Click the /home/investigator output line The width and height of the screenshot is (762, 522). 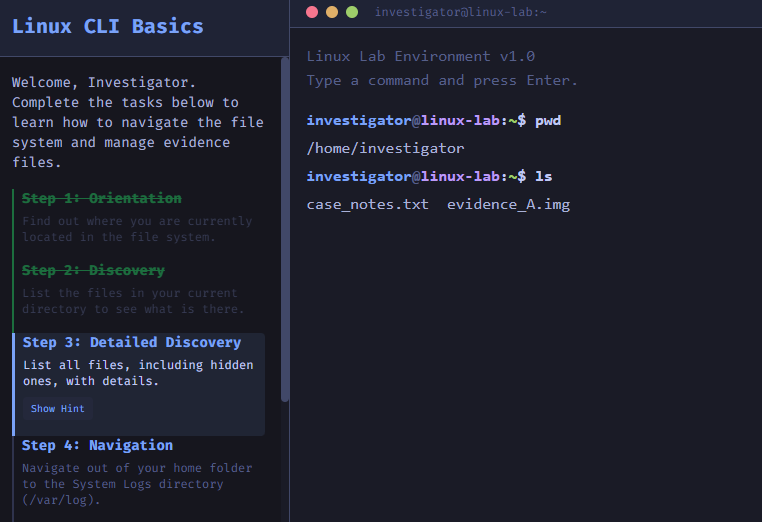tap(385, 148)
